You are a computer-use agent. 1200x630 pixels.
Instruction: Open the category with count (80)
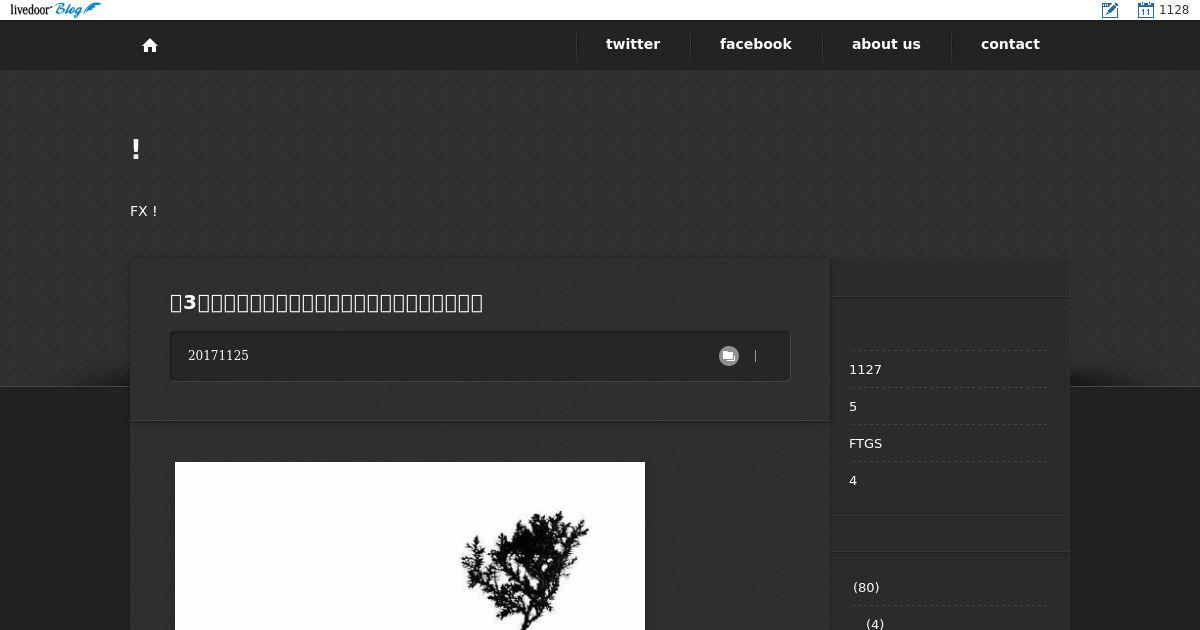[x=866, y=587]
